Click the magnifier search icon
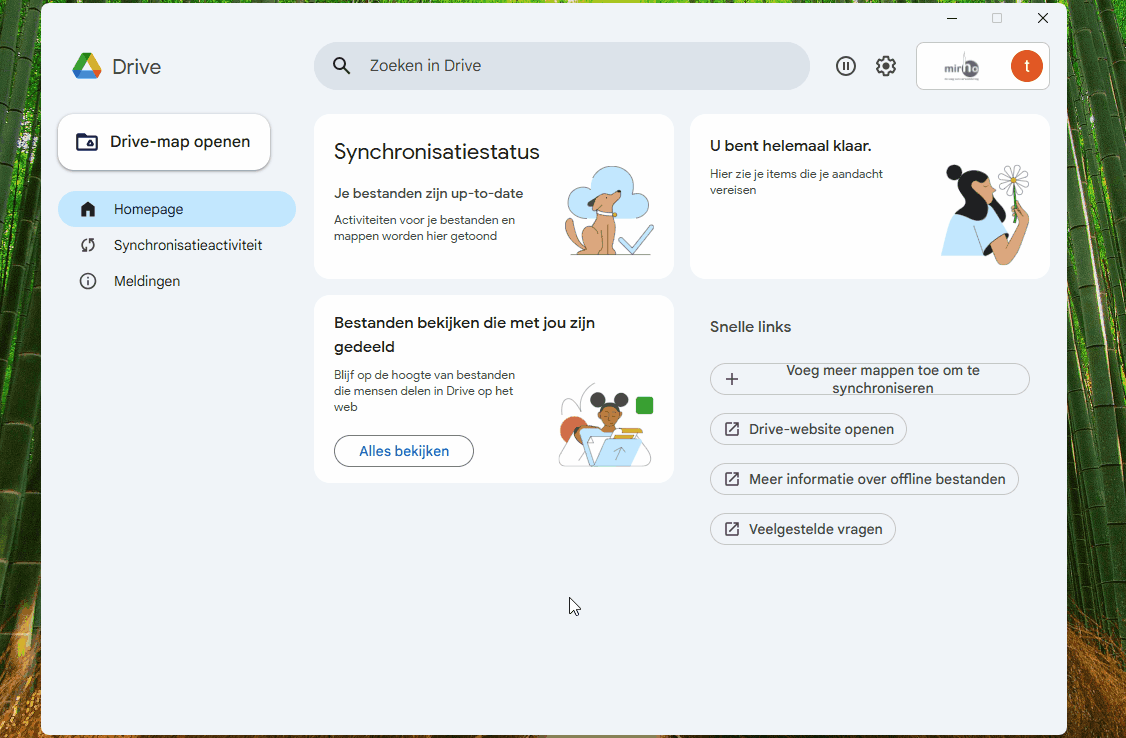The height and width of the screenshot is (738, 1126). [x=342, y=66]
